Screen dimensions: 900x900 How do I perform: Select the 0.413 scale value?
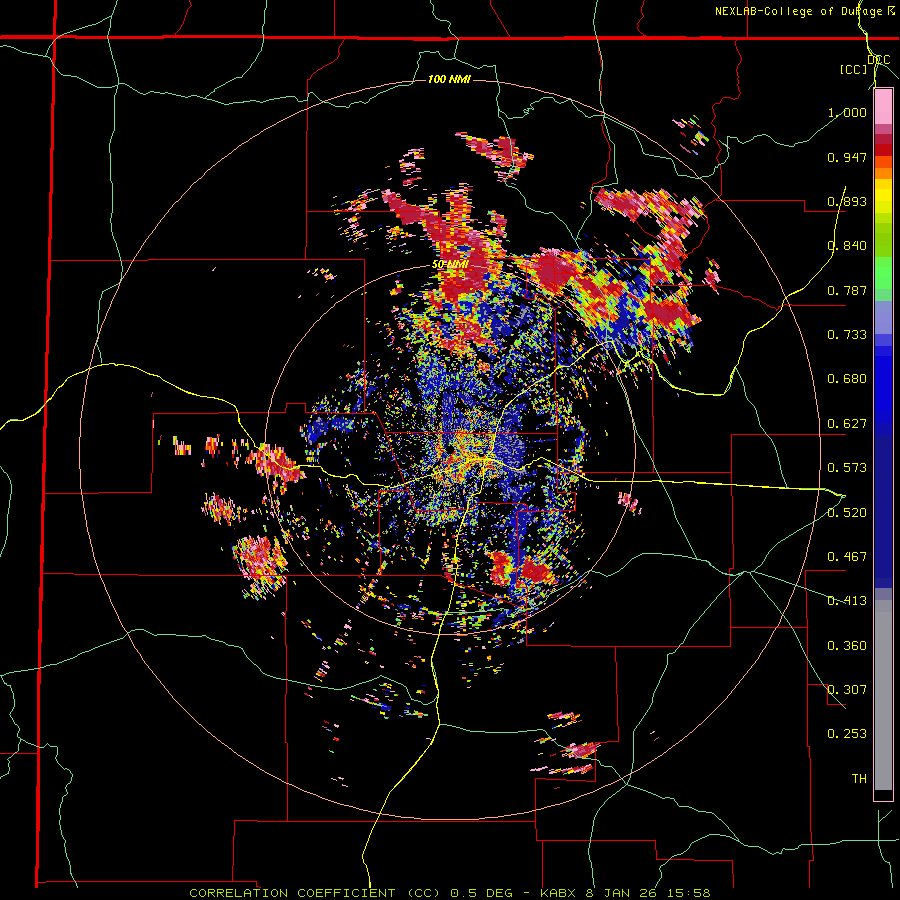tap(847, 601)
